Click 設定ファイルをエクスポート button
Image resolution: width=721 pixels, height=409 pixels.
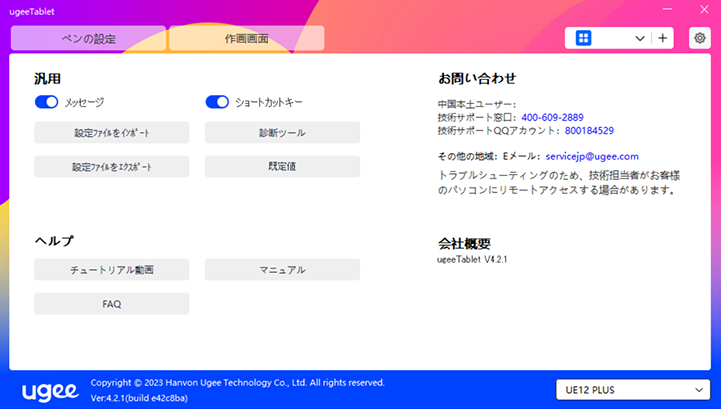click(111, 167)
